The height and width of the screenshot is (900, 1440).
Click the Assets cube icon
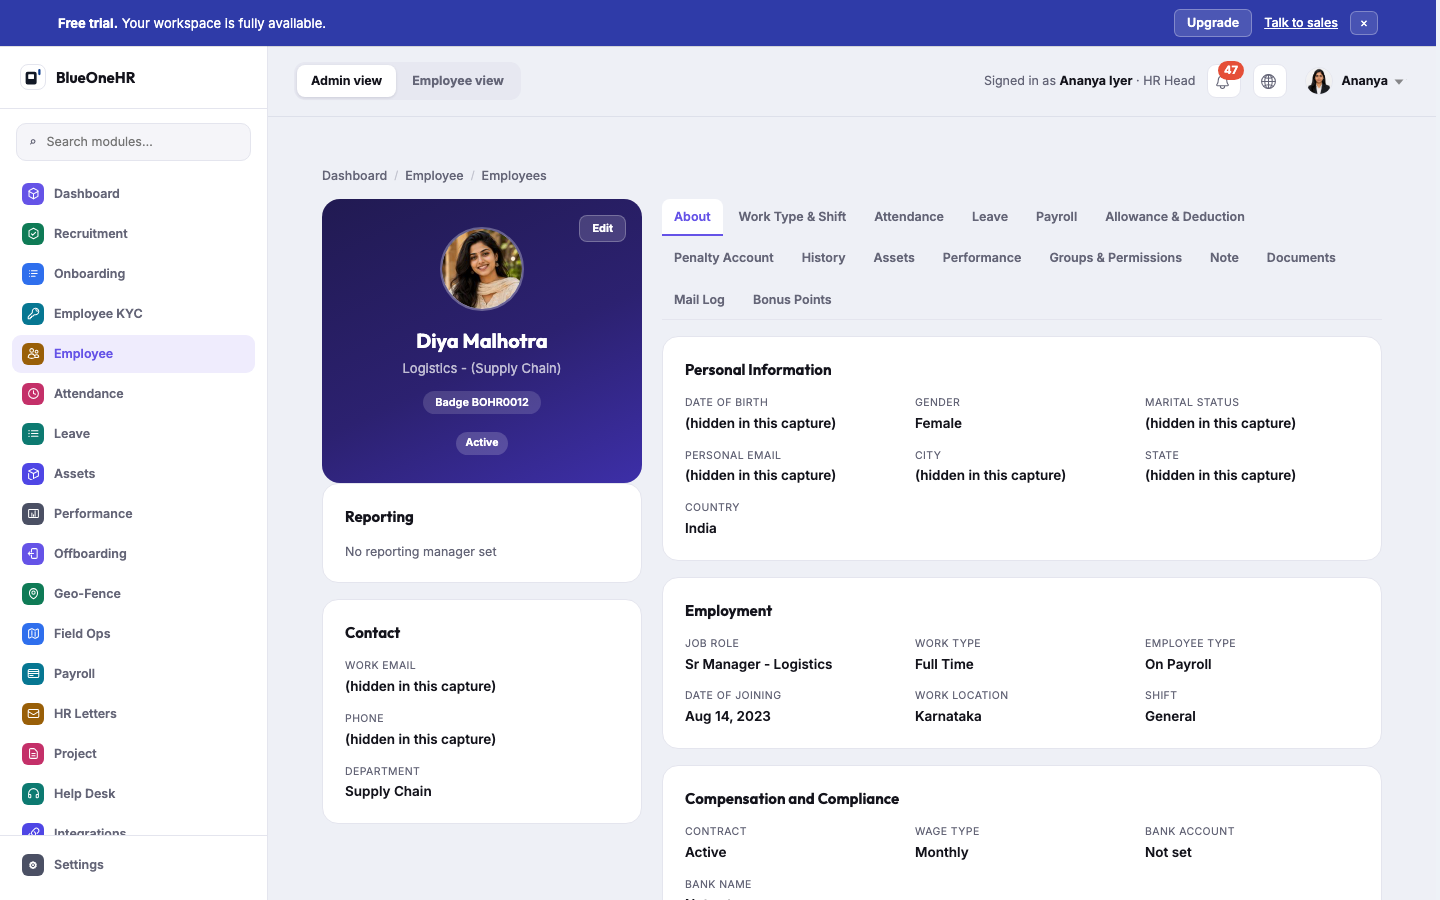[33, 474]
